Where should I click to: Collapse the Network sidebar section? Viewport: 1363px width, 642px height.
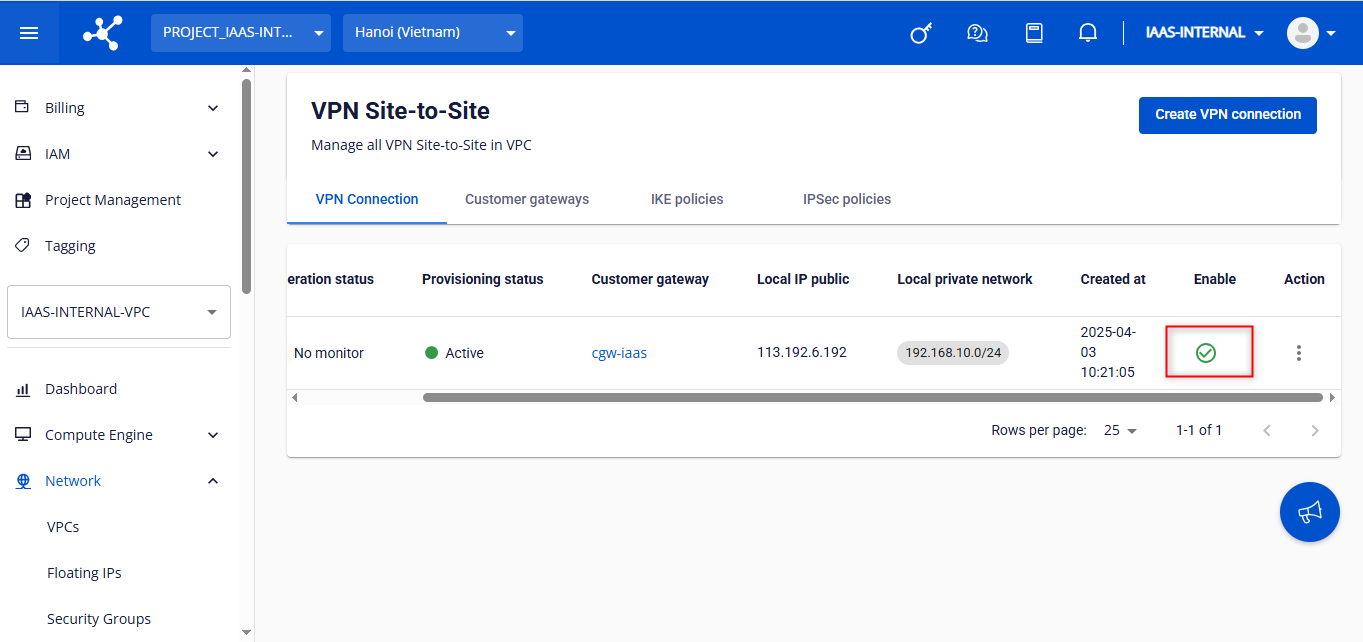click(x=212, y=481)
